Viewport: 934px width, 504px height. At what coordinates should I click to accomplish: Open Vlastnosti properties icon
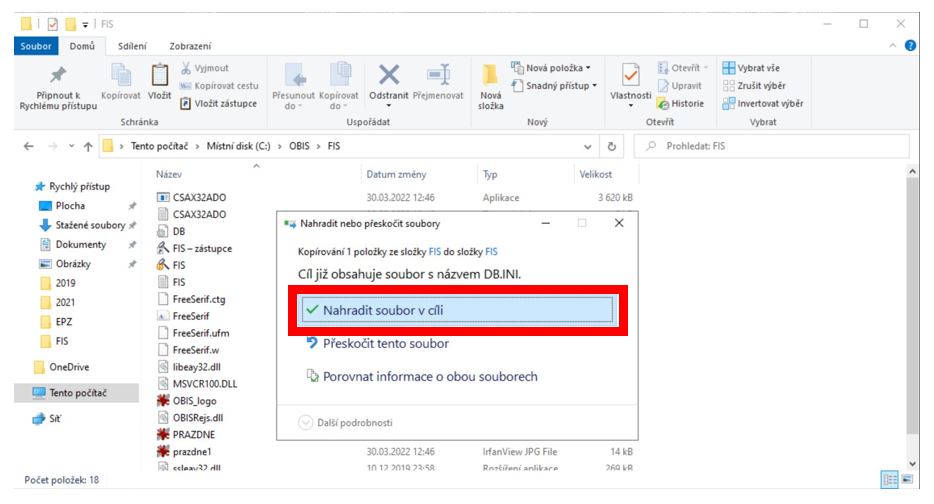(631, 76)
